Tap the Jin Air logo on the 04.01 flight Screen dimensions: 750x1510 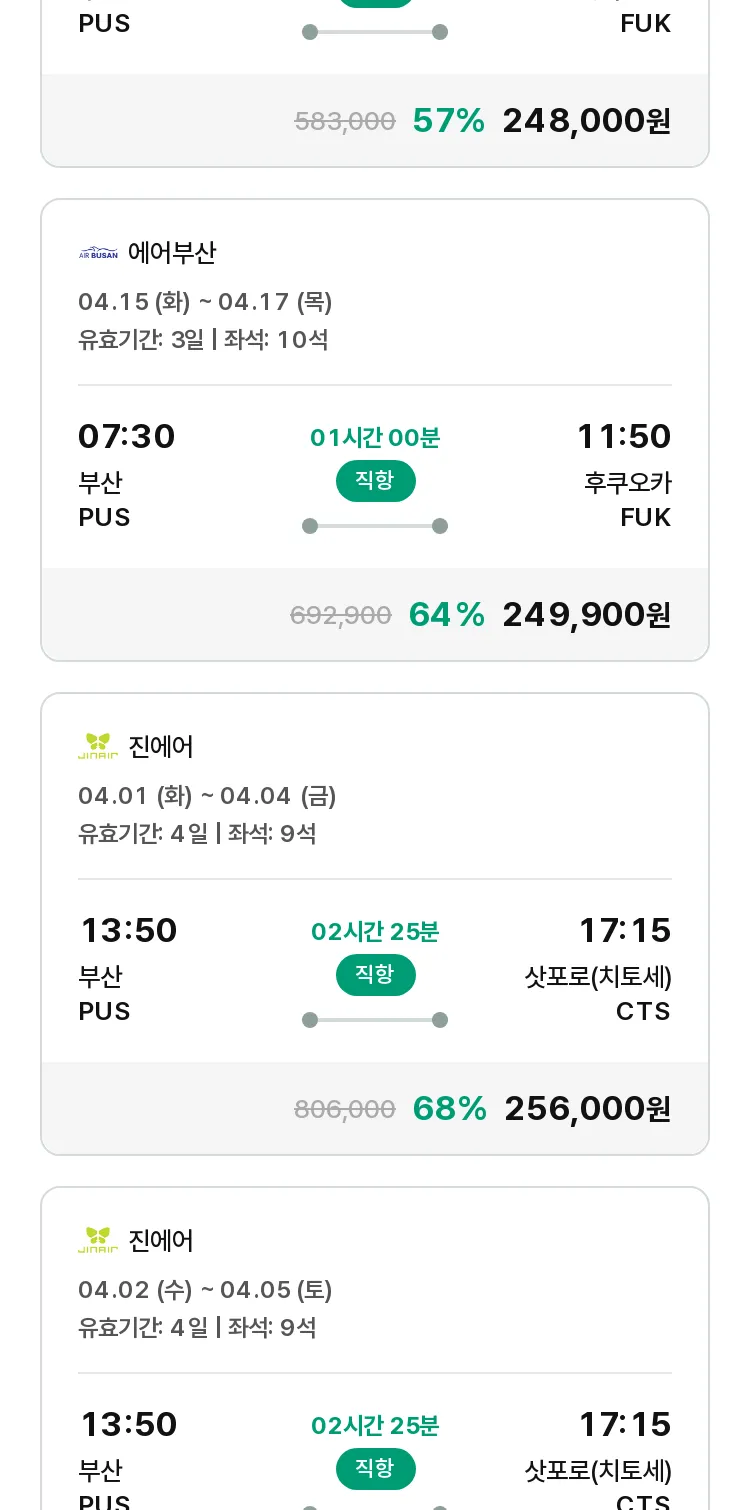coord(98,747)
